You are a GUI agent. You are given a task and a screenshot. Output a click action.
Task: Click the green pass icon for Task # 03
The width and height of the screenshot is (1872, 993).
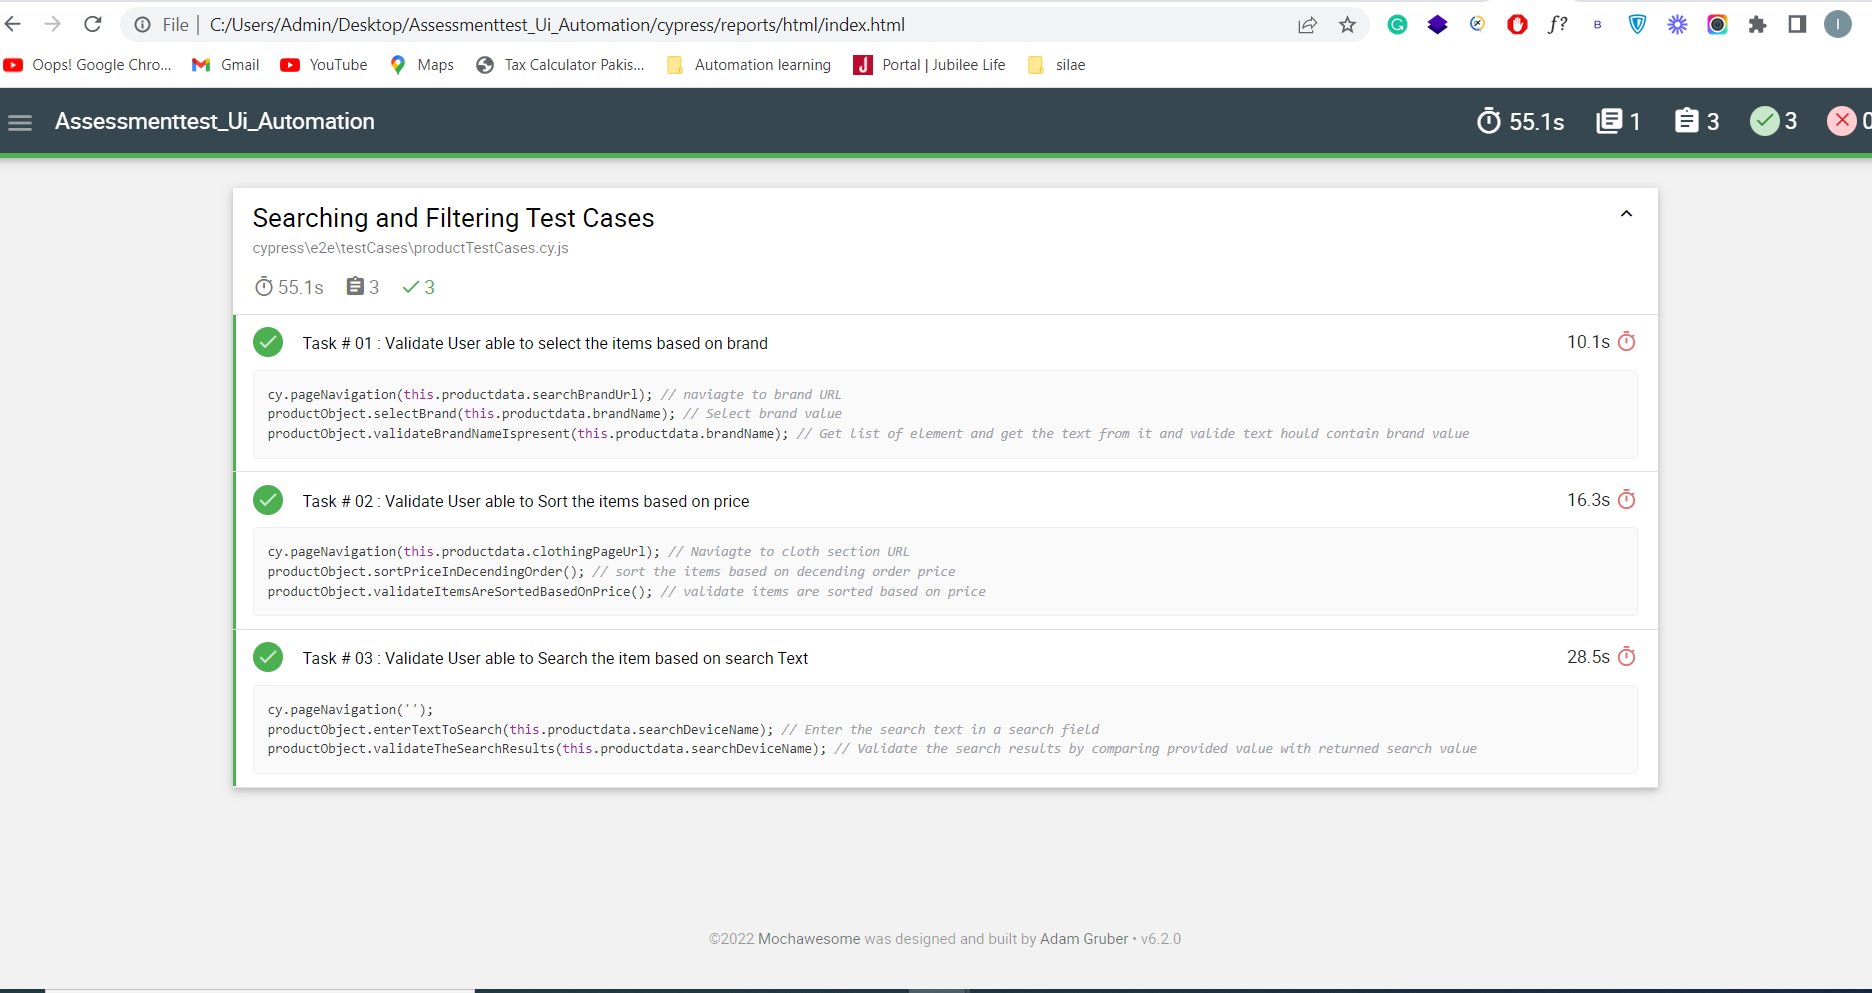268,657
